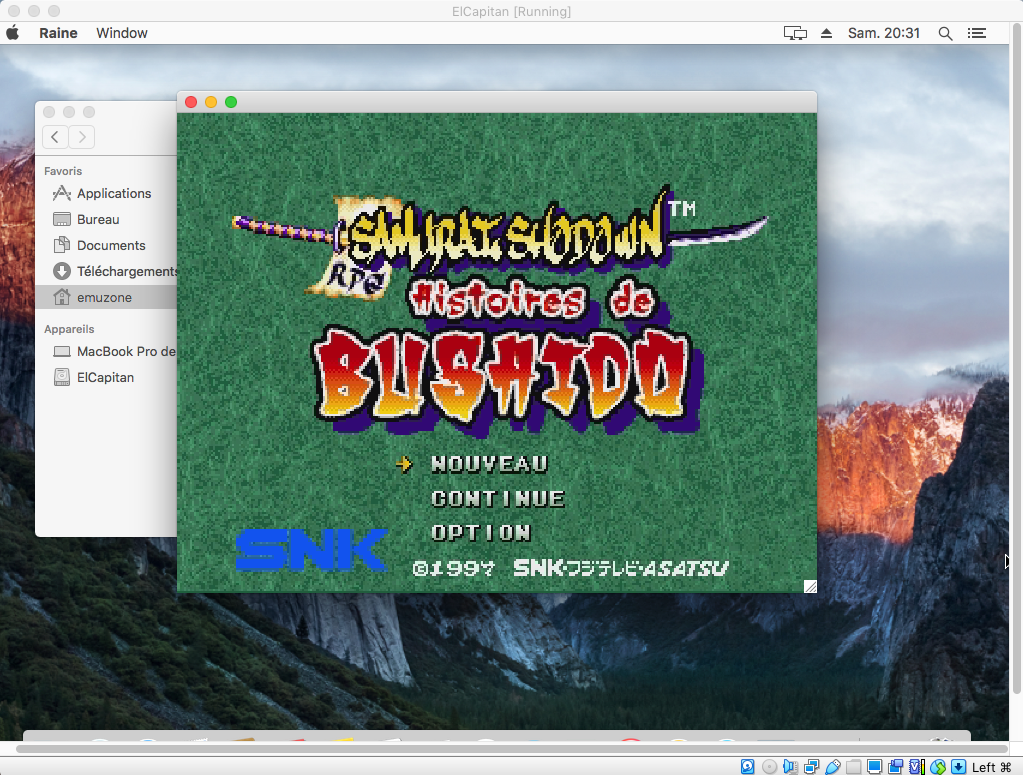Select NOUVEAU in the game menu
1023x775 pixels.
pos(489,464)
